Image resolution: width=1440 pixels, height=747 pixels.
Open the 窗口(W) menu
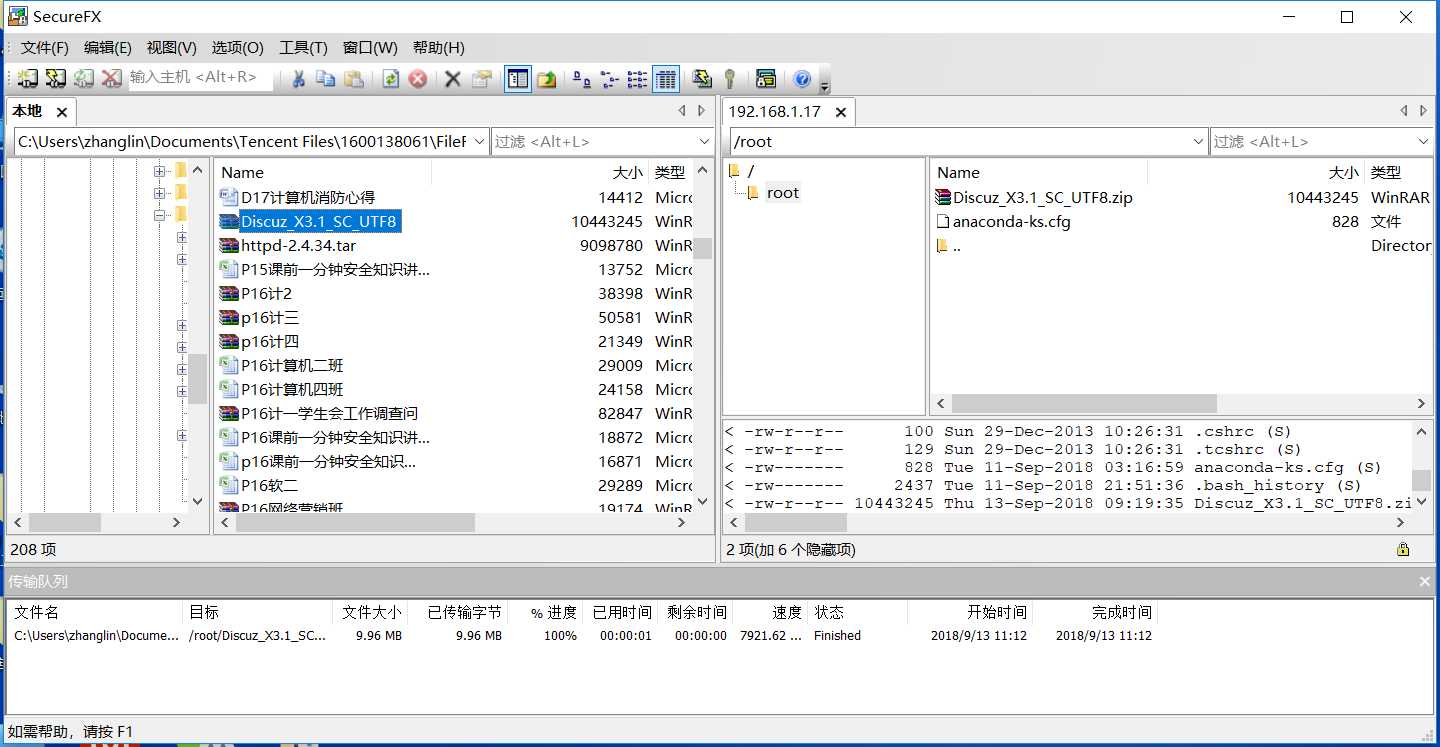click(x=370, y=47)
